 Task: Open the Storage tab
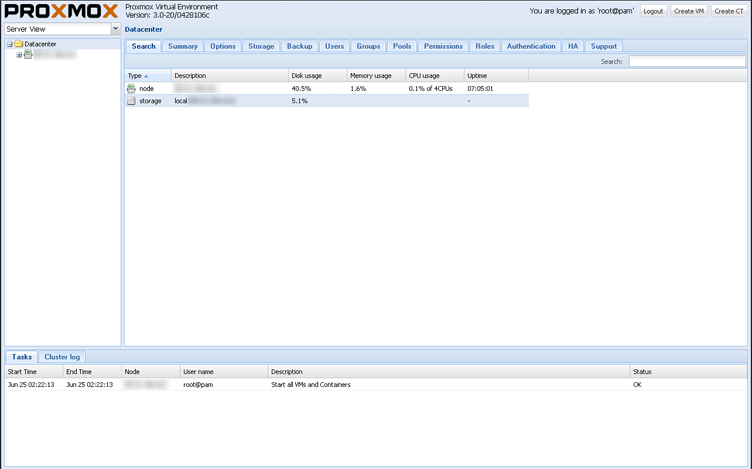coord(261,46)
